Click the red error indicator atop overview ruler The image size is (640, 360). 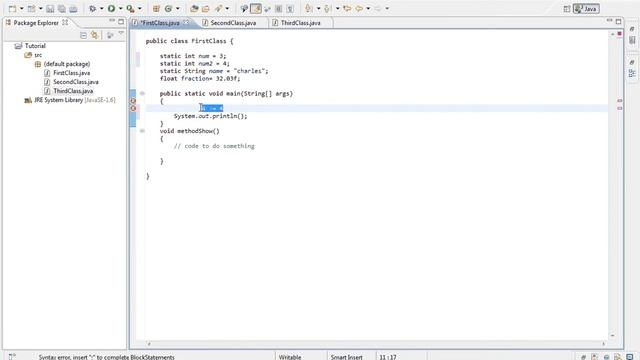pyautogui.click(x=620, y=33)
